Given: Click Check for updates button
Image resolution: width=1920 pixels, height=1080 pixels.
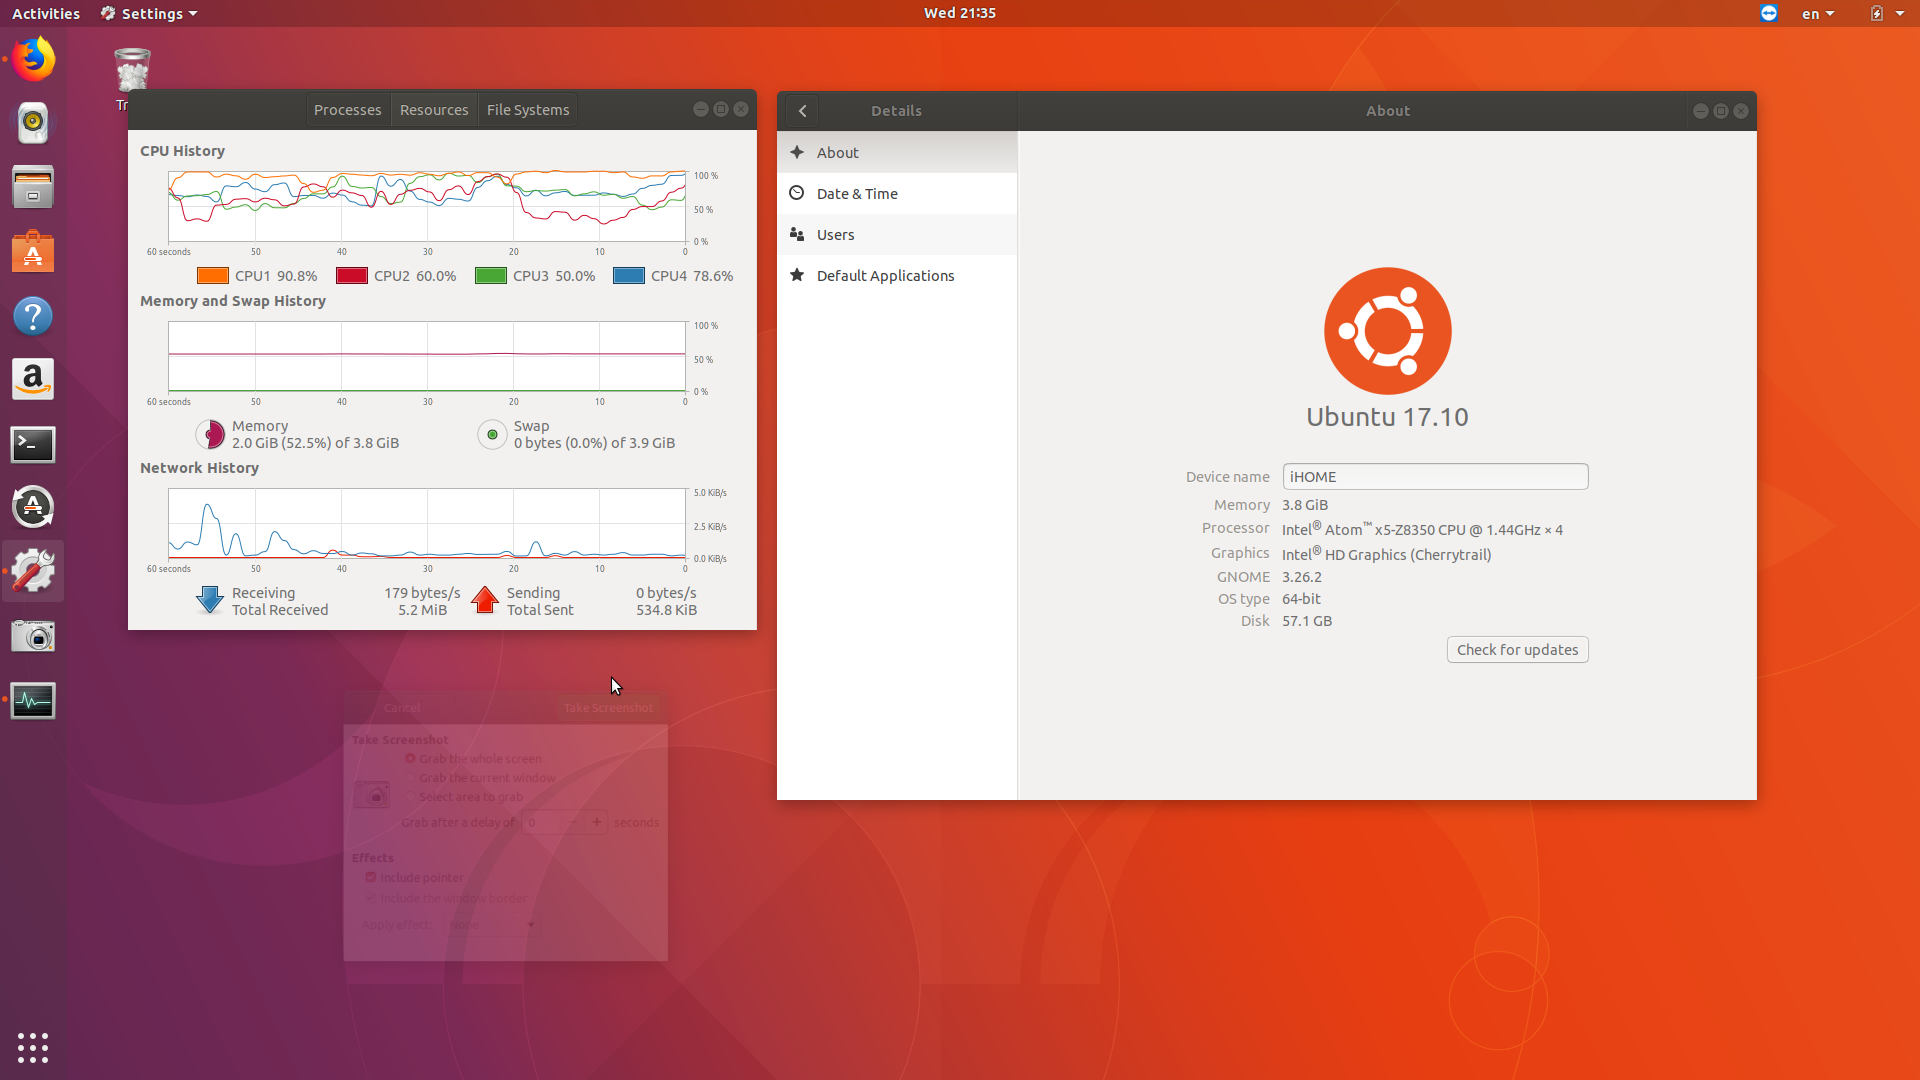Looking at the screenshot, I should click(1516, 650).
